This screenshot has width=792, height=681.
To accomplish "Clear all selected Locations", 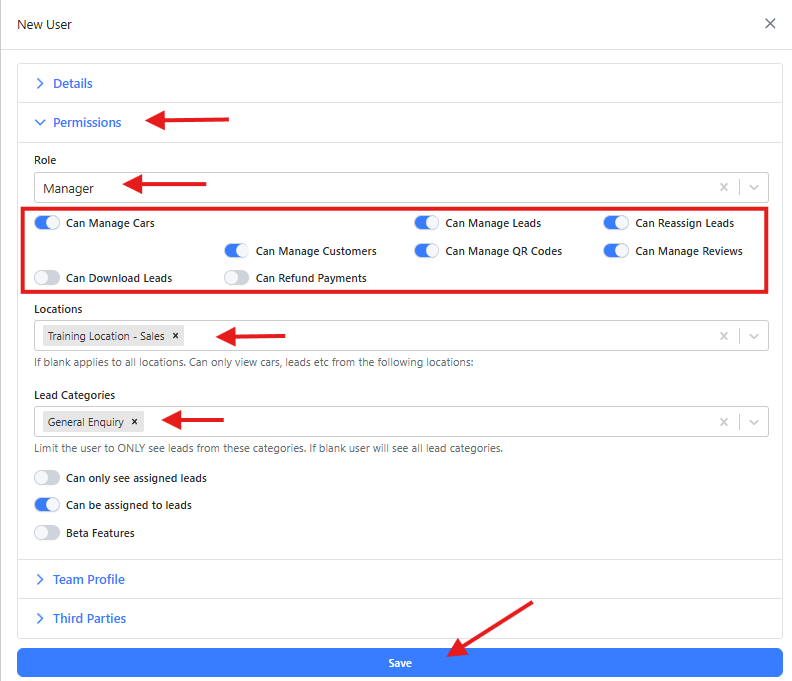I will pos(724,336).
